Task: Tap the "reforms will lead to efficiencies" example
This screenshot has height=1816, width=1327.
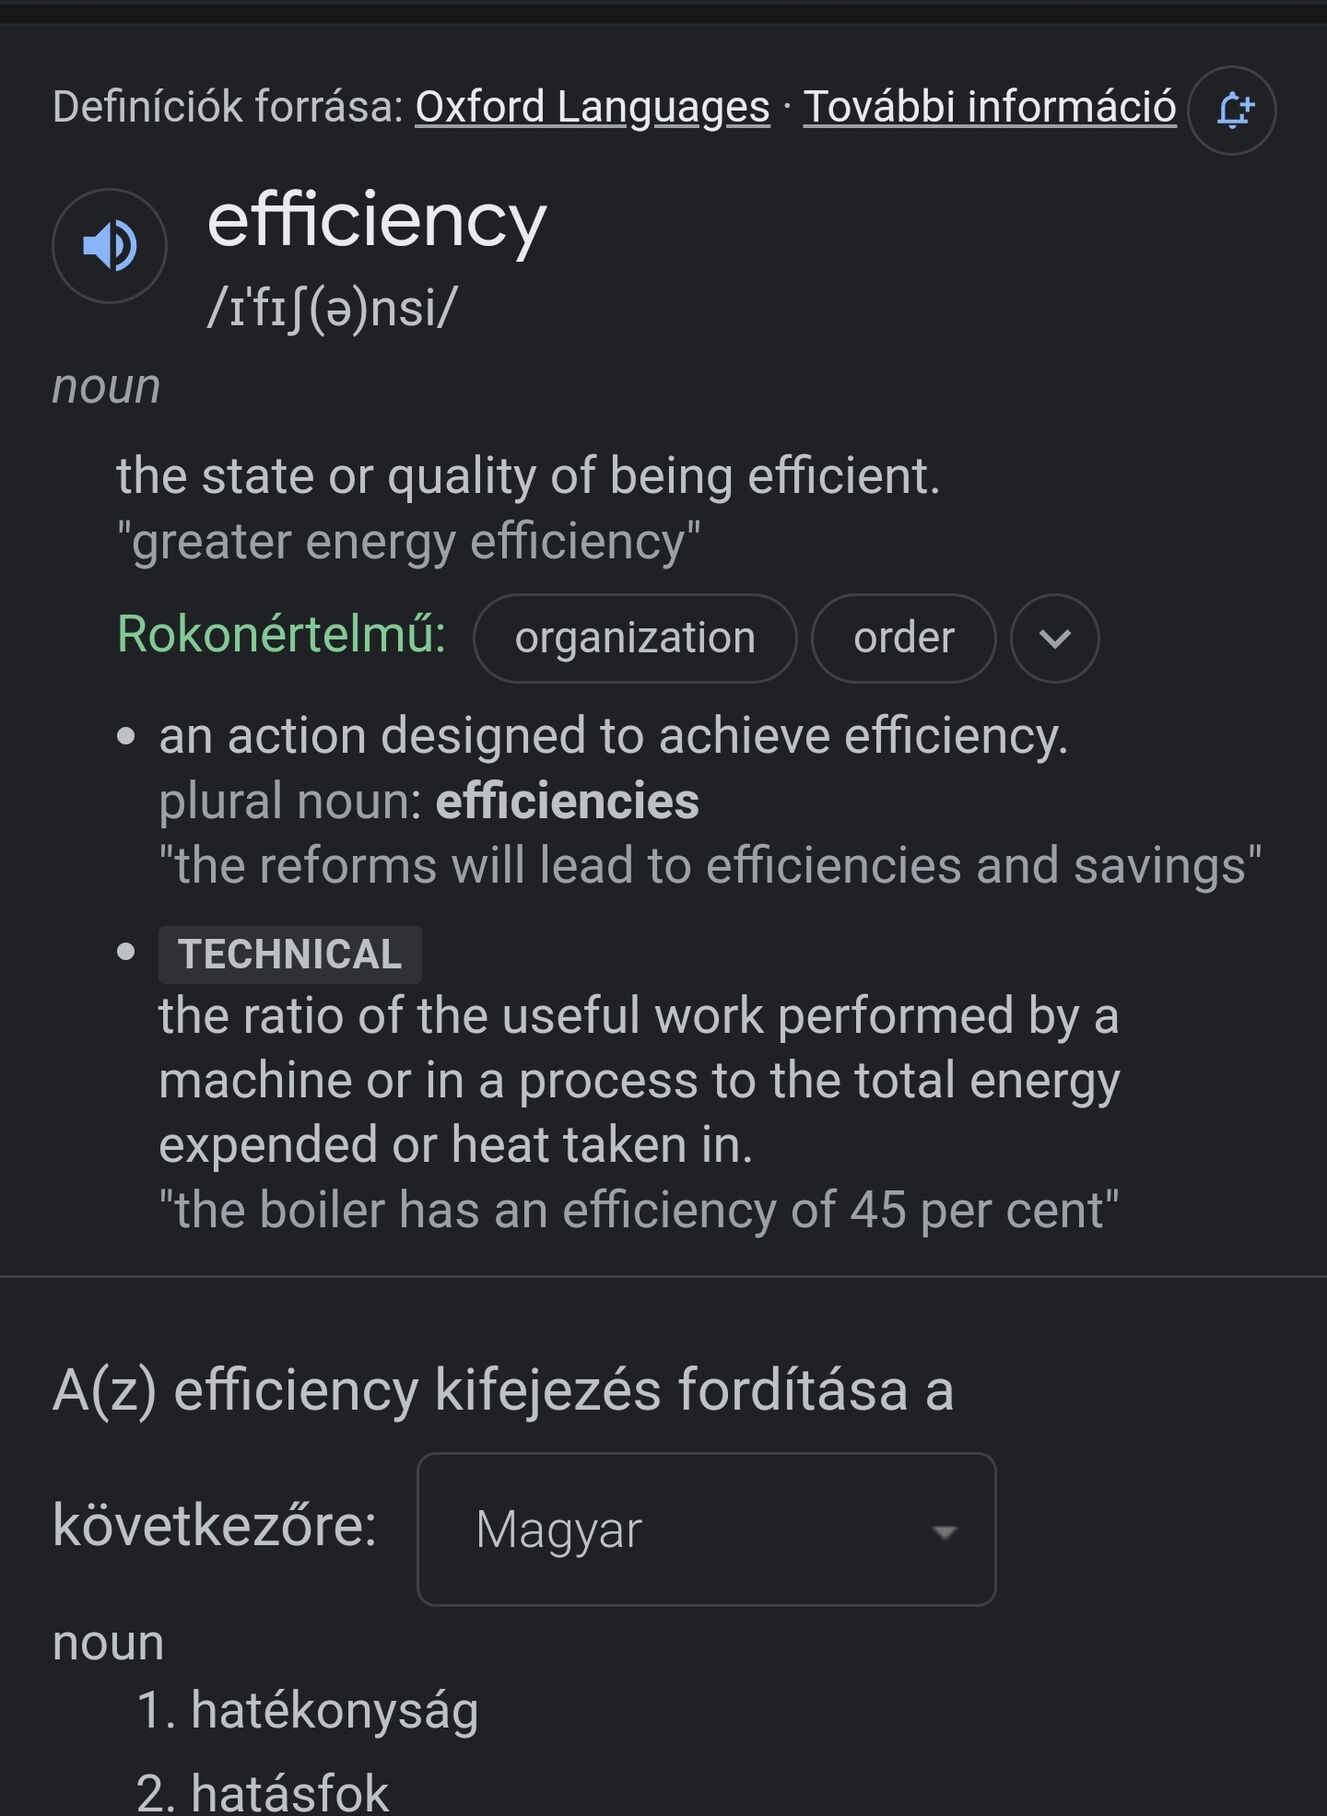Action: [710, 865]
